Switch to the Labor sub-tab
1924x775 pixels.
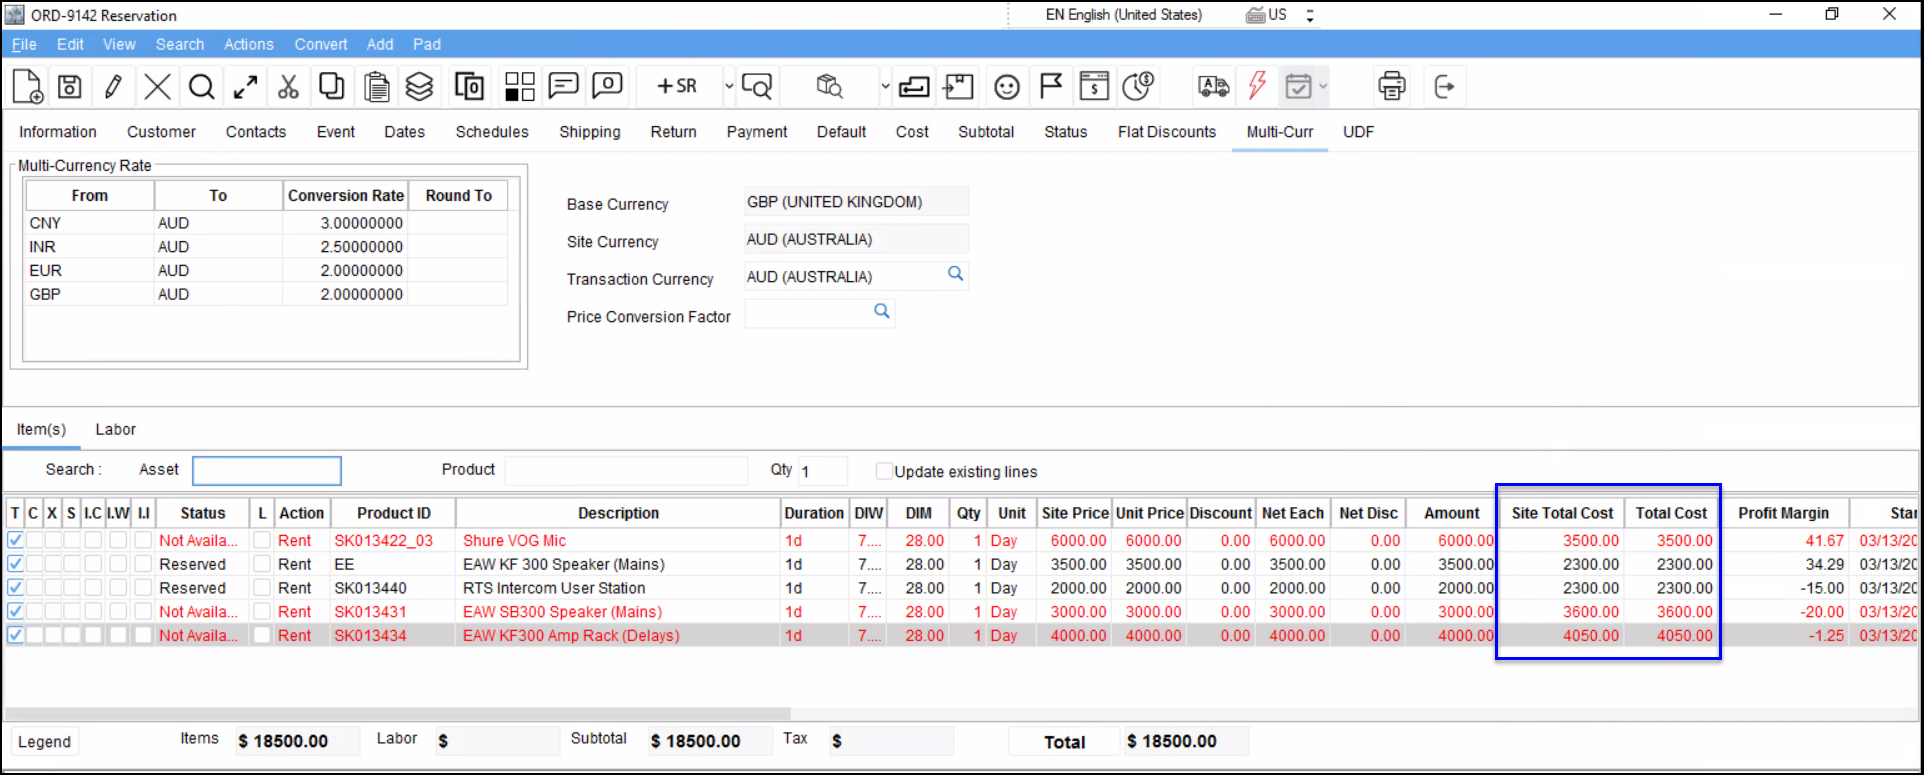115,429
